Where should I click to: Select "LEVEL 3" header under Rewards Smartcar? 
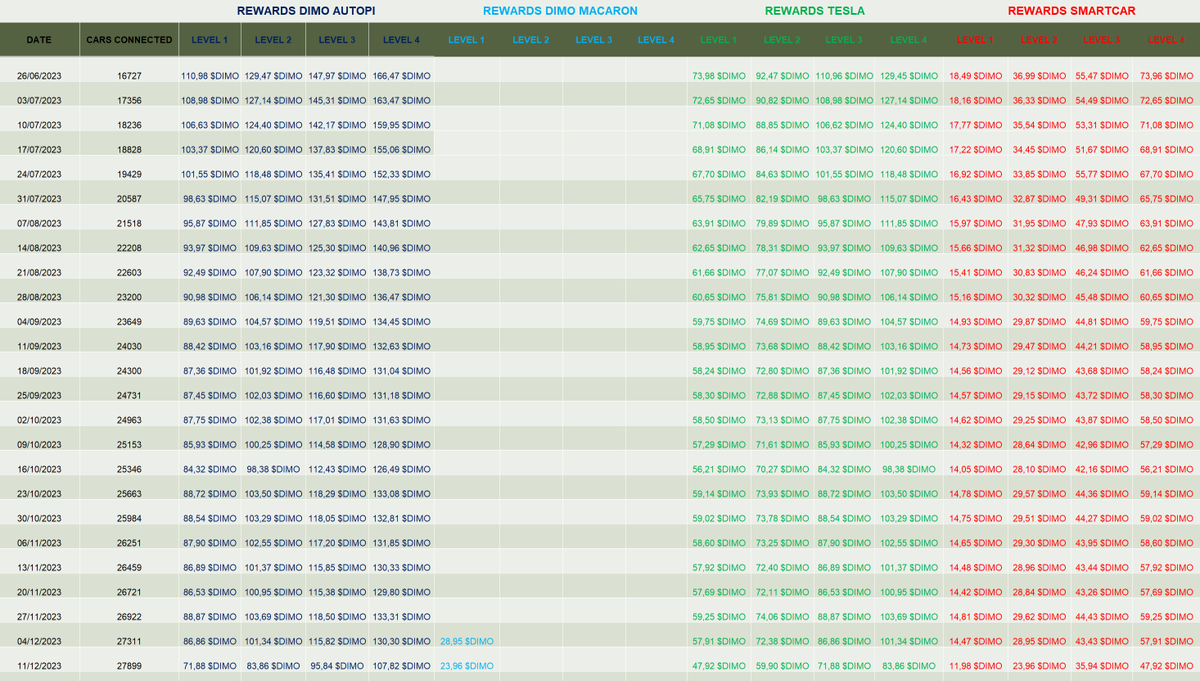tap(1102, 40)
